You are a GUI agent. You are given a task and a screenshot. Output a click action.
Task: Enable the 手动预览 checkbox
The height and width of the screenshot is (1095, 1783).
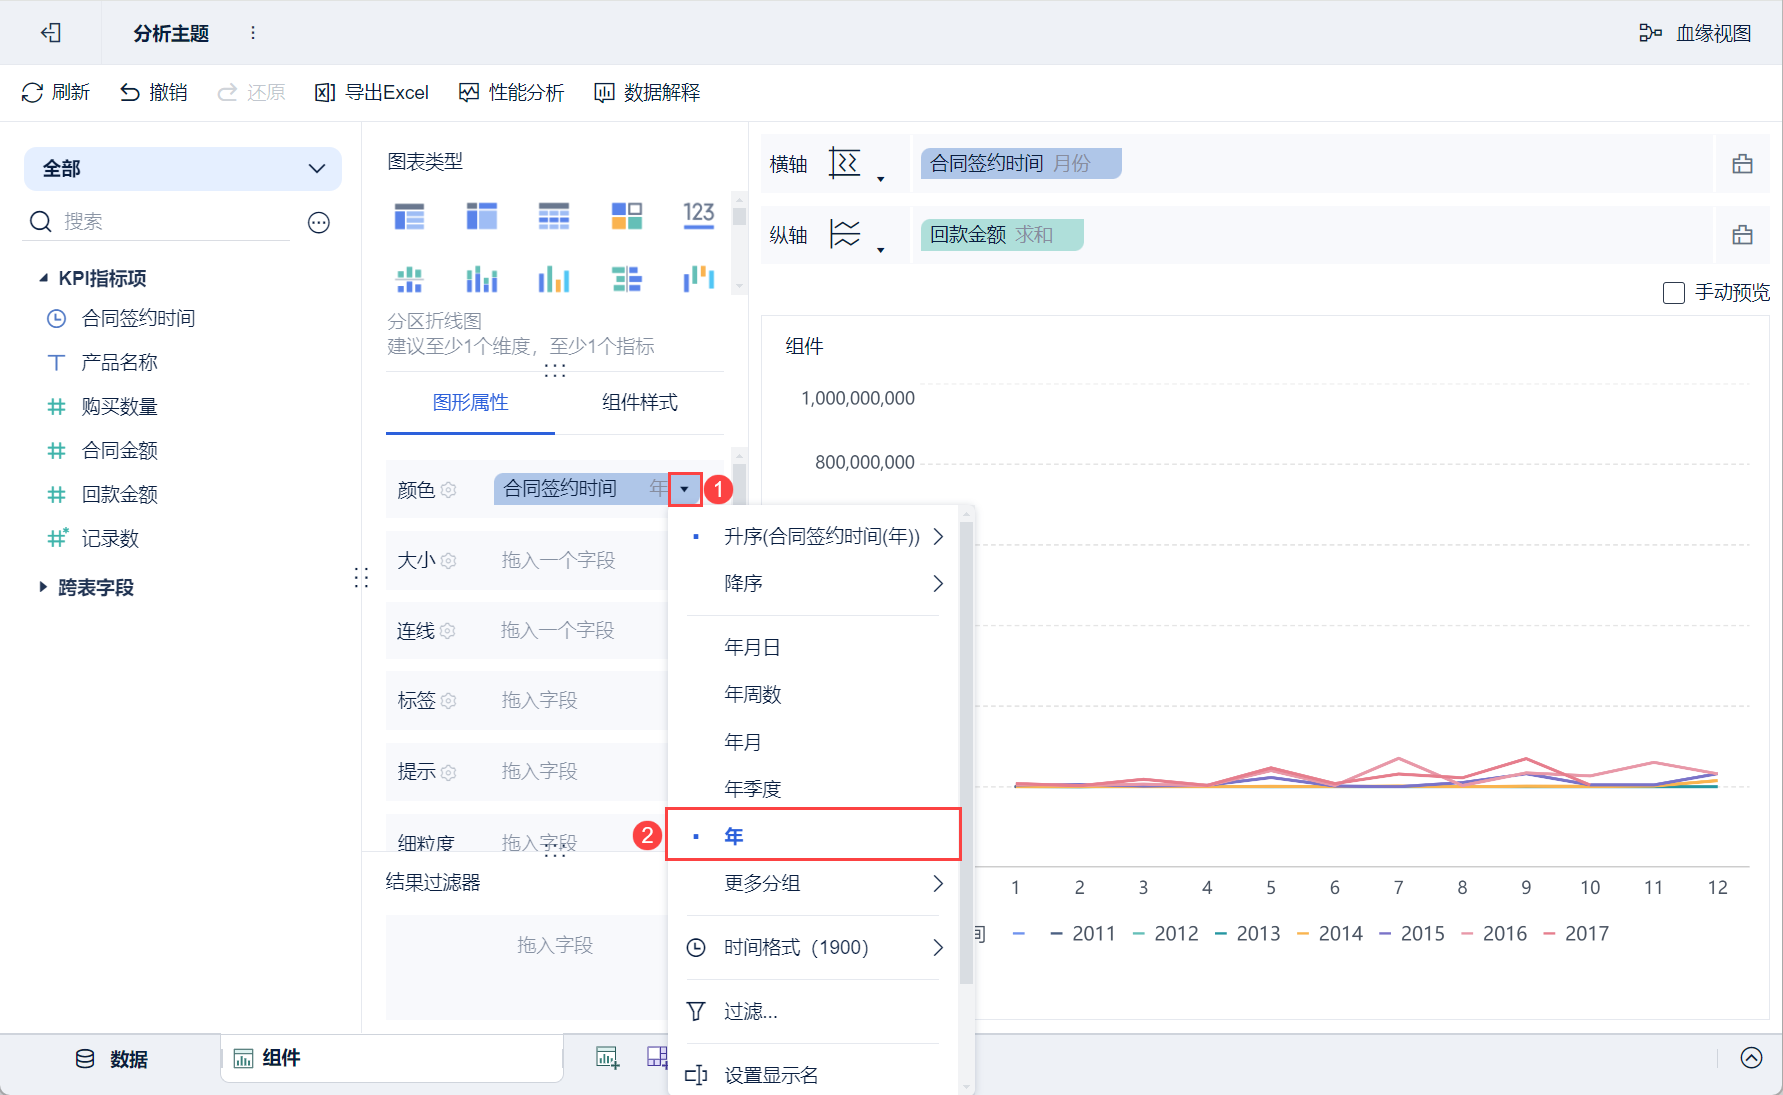pos(1674,293)
